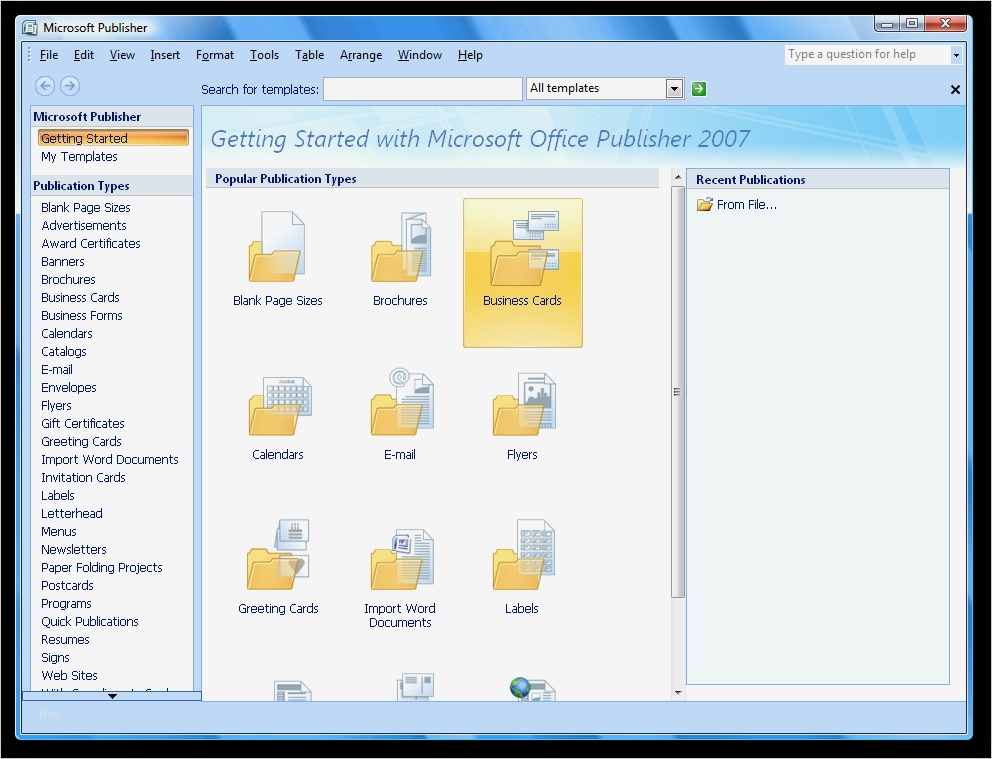Run the template search with the green arrow
Image resolution: width=992 pixels, height=759 pixels.
click(x=697, y=88)
